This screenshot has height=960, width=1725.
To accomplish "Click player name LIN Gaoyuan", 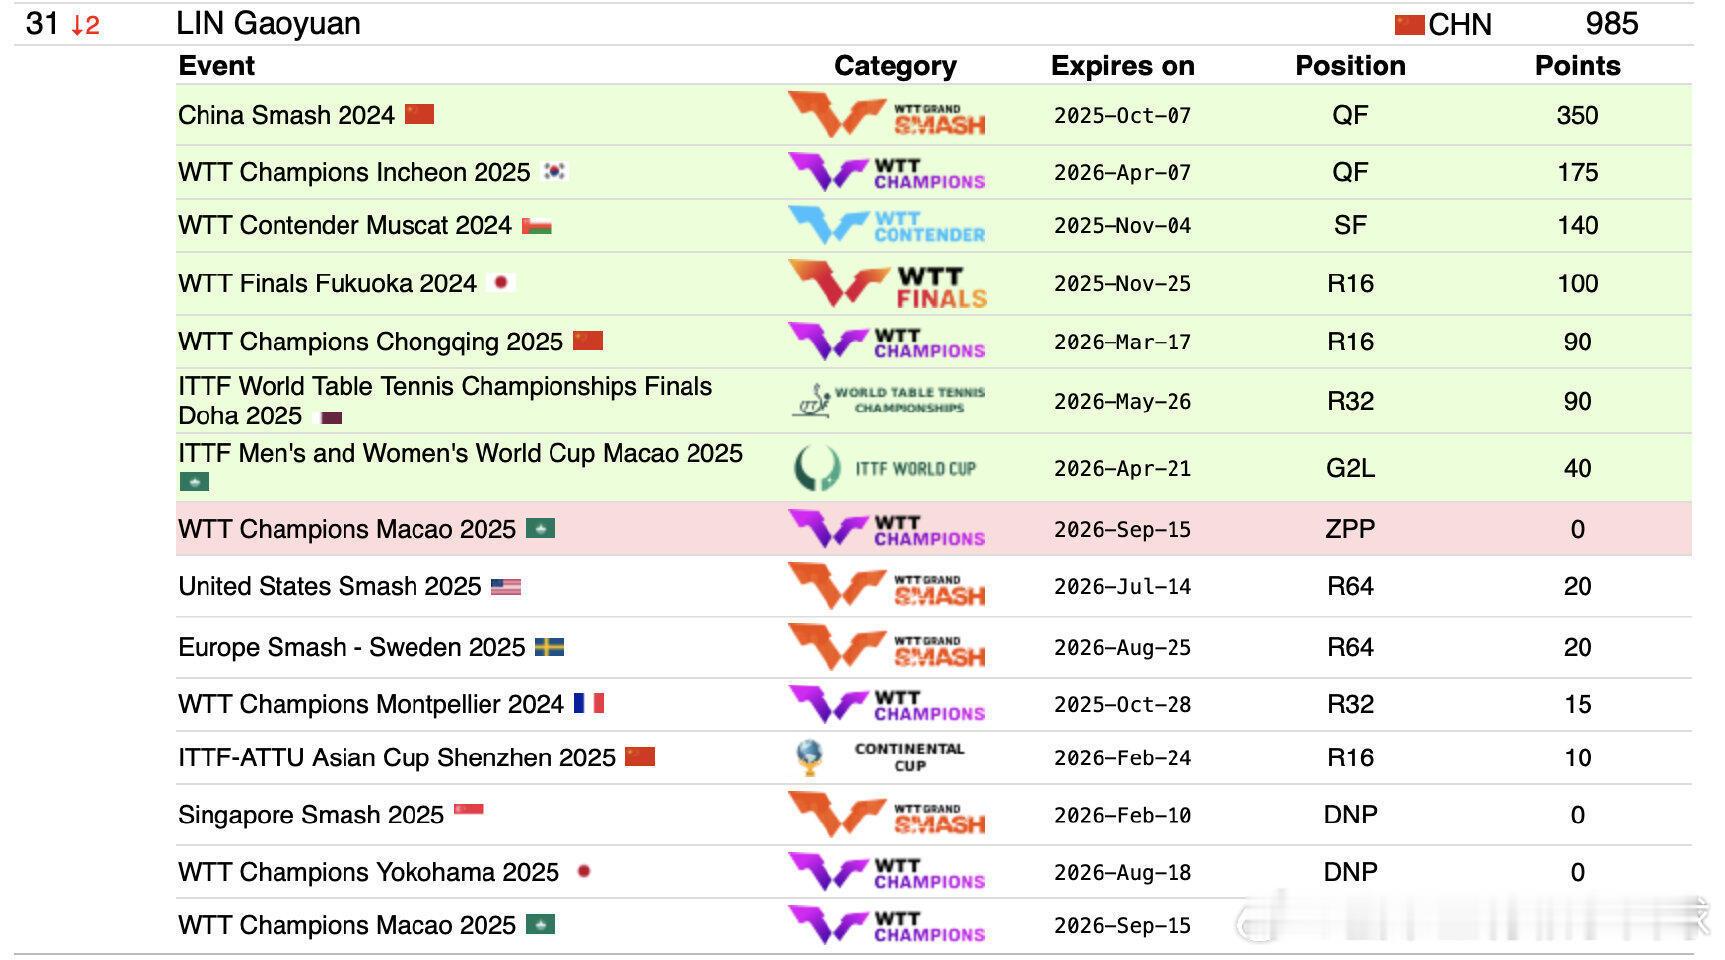I will pyautogui.click(x=268, y=24).
